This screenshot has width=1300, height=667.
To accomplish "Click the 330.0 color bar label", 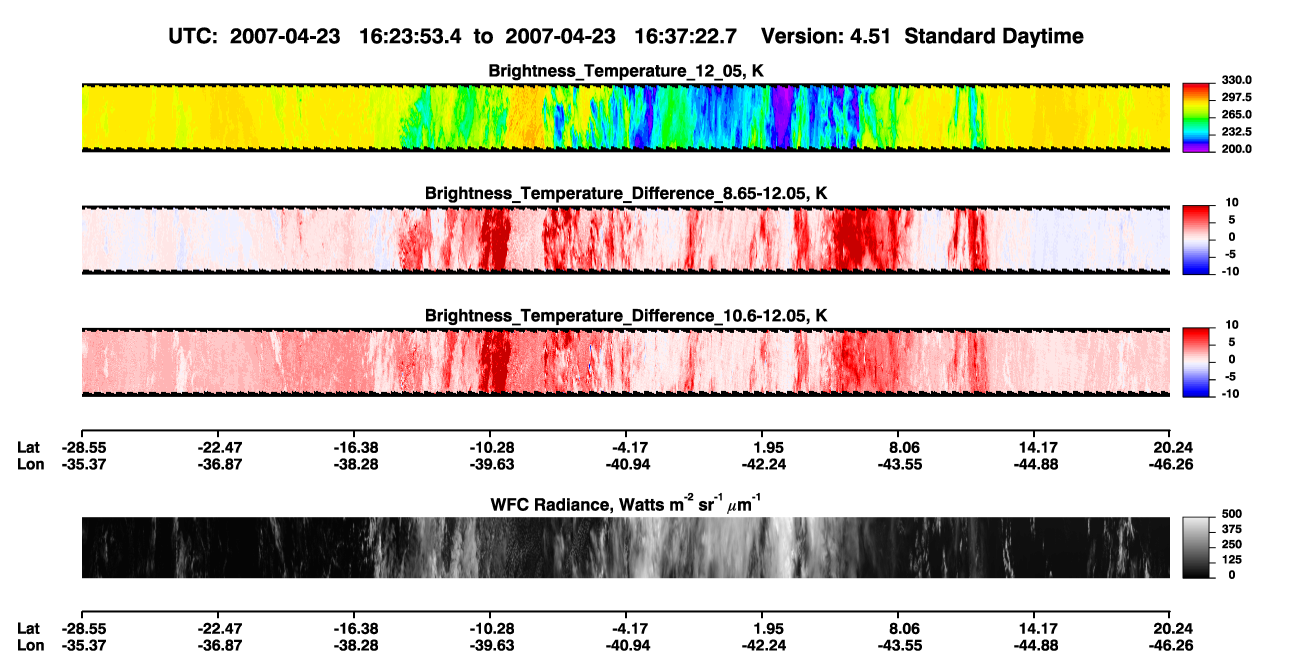I will (1236, 80).
